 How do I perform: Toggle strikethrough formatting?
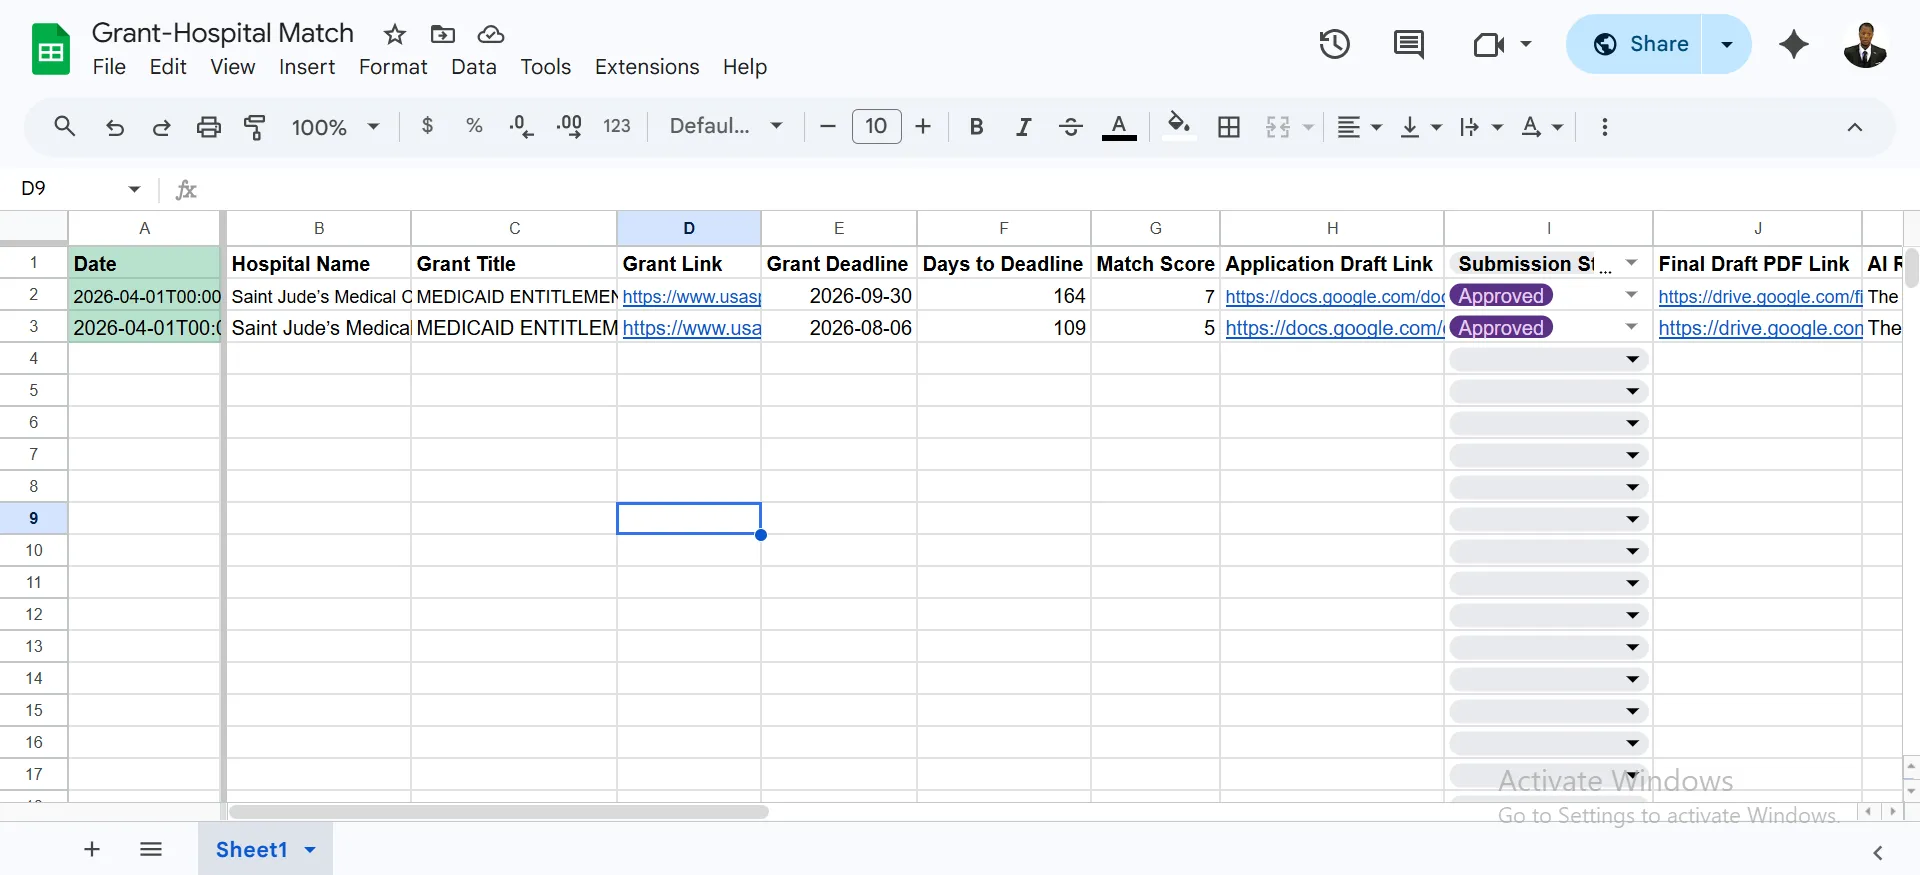pyautogui.click(x=1070, y=127)
